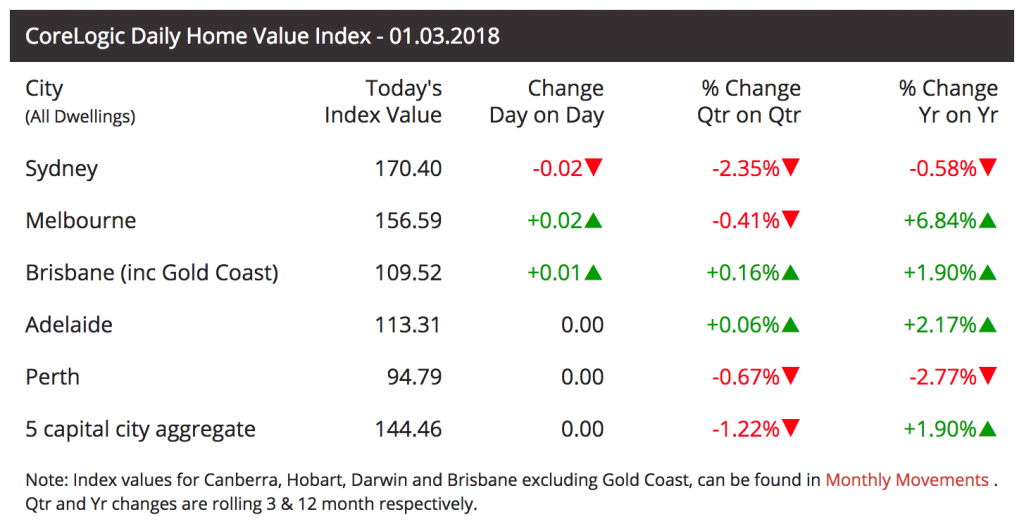The width and height of the screenshot is (1024, 524).
Task: Select the Sydney city row label
Action: click(x=61, y=168)
